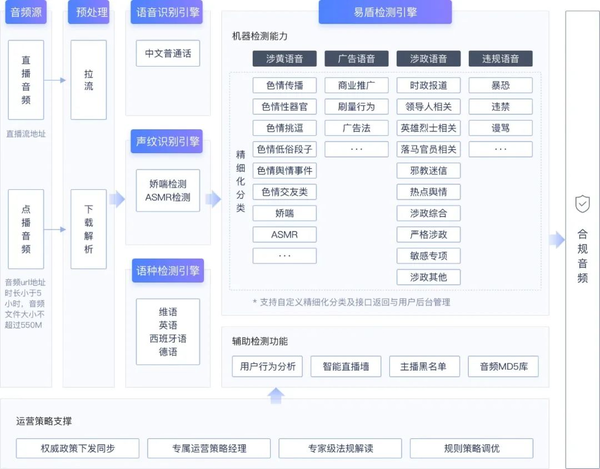Click the arrow pointing to the 合规音频 column
600x469 pixels.
pyautogui.click(x=557, y=238)
